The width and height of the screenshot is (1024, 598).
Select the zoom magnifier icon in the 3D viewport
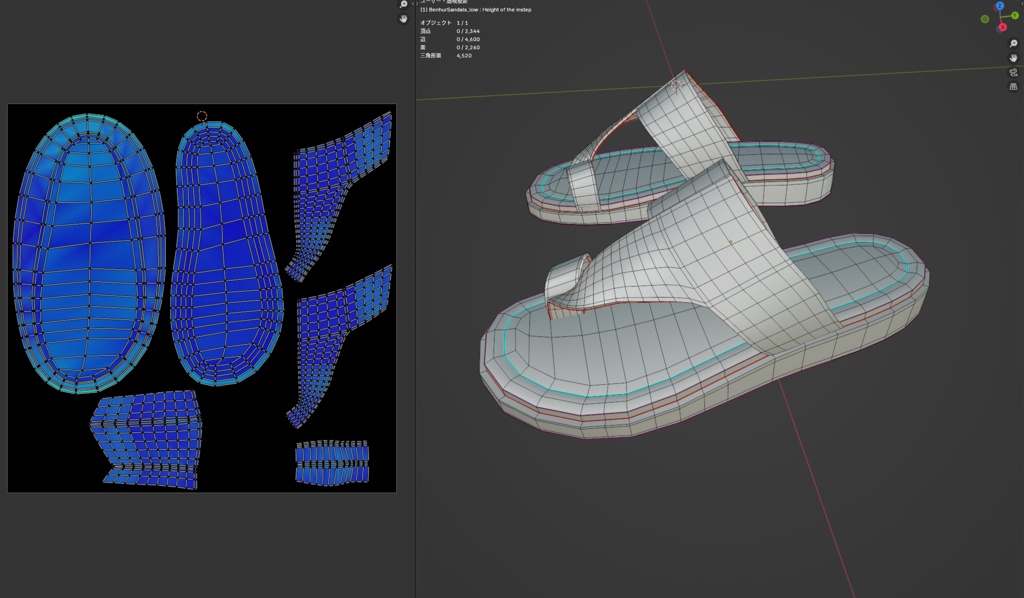1013,43
